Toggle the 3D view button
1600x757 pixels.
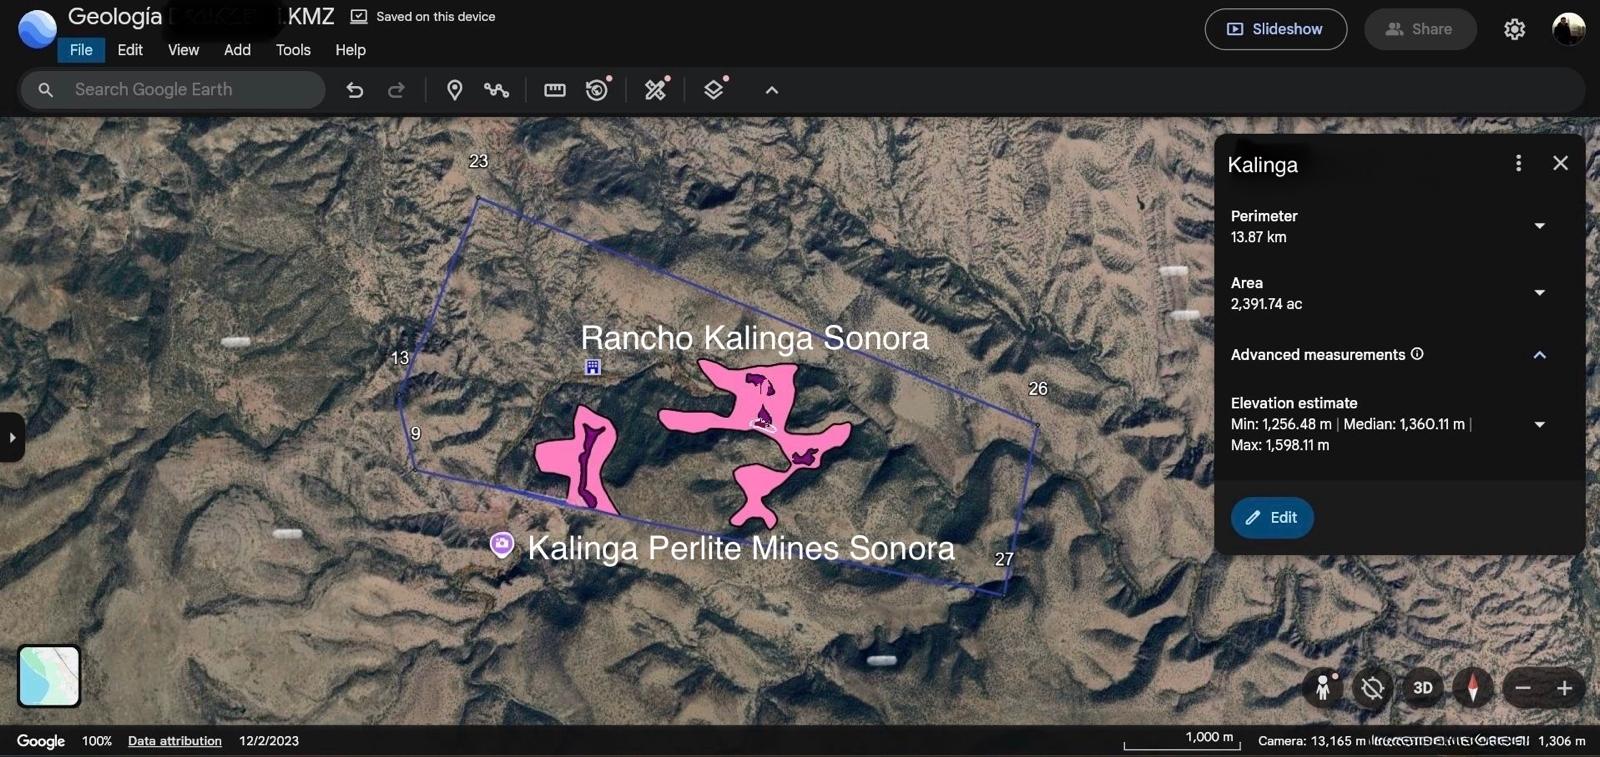coord(1422,688)
